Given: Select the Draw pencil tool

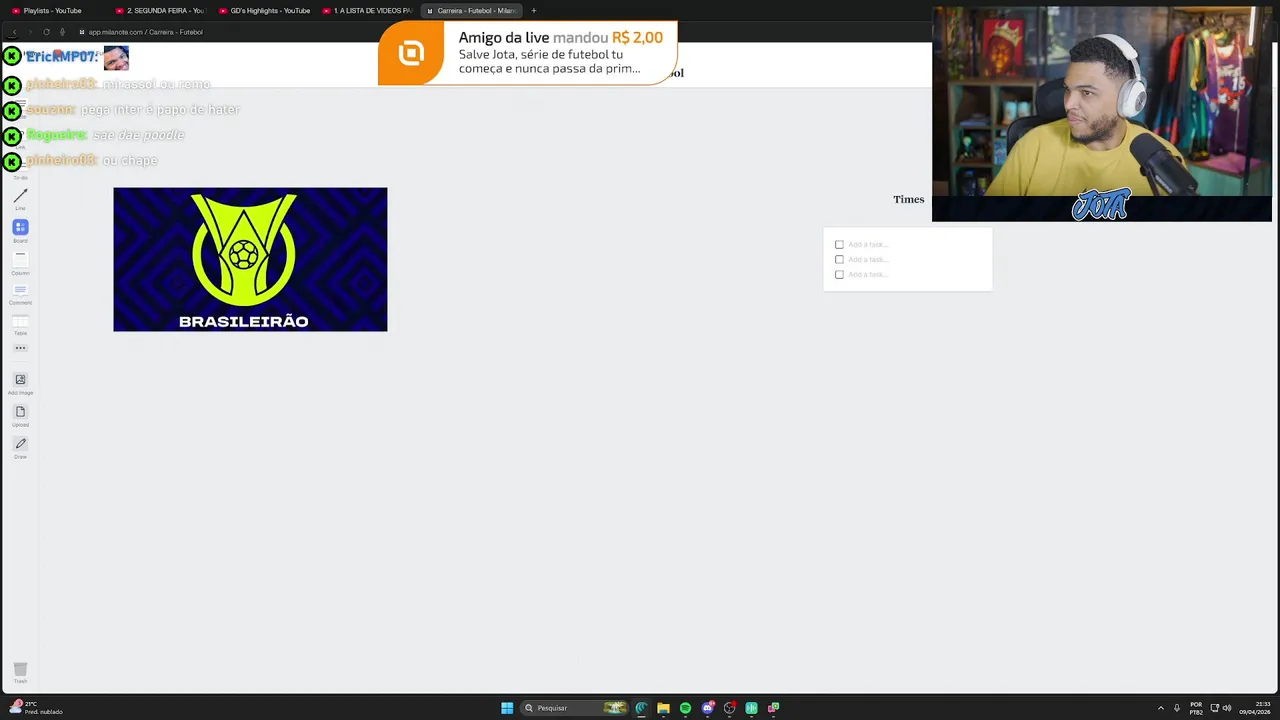Looking at the screenshot, I should 20,444.
